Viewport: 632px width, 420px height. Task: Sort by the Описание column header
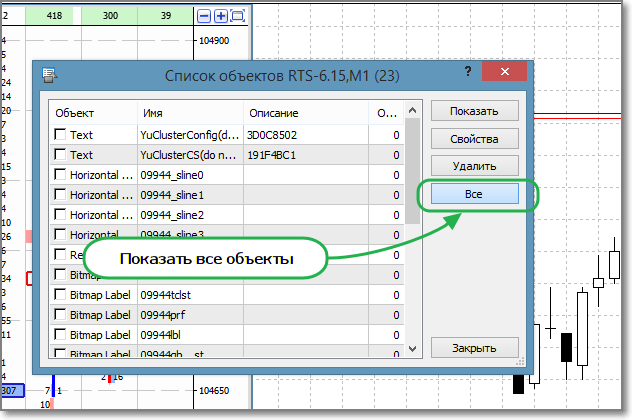coord(306,113)
